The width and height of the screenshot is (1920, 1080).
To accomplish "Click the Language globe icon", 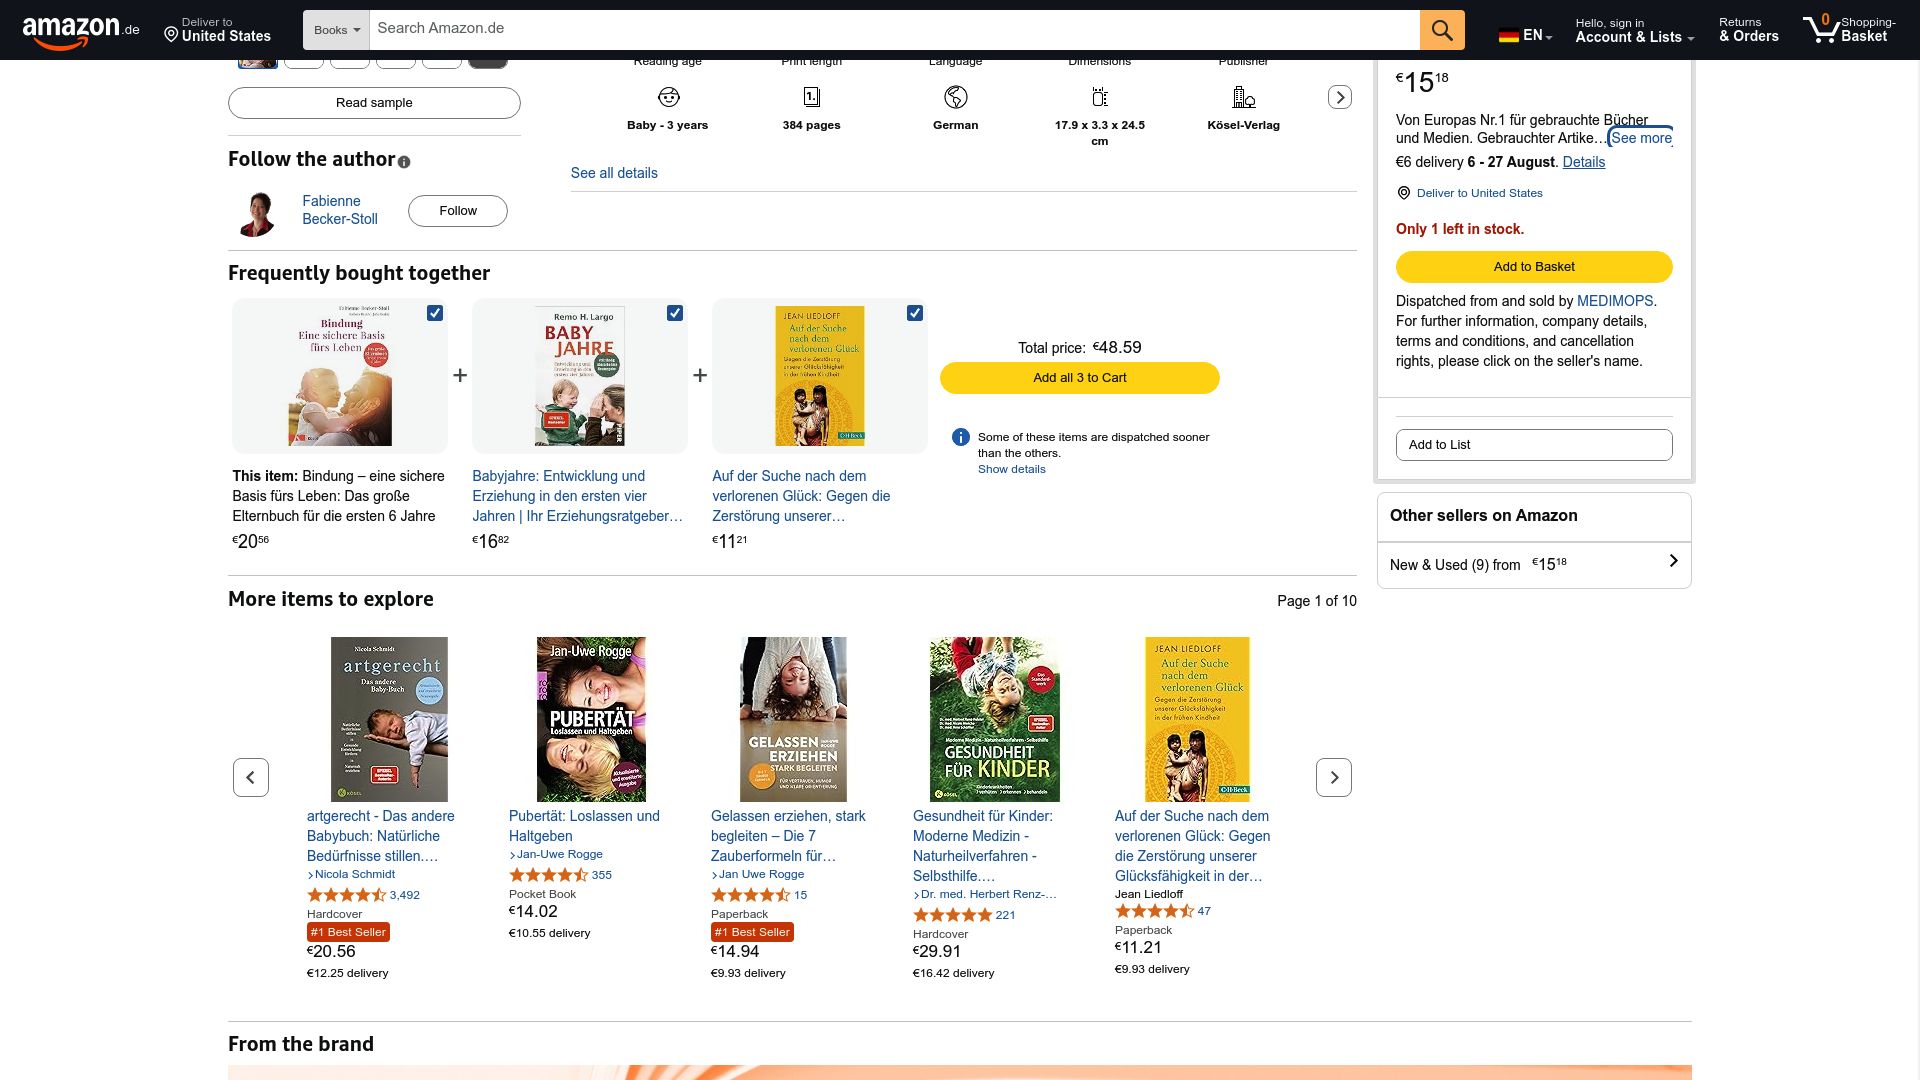I will click(955, 97).
